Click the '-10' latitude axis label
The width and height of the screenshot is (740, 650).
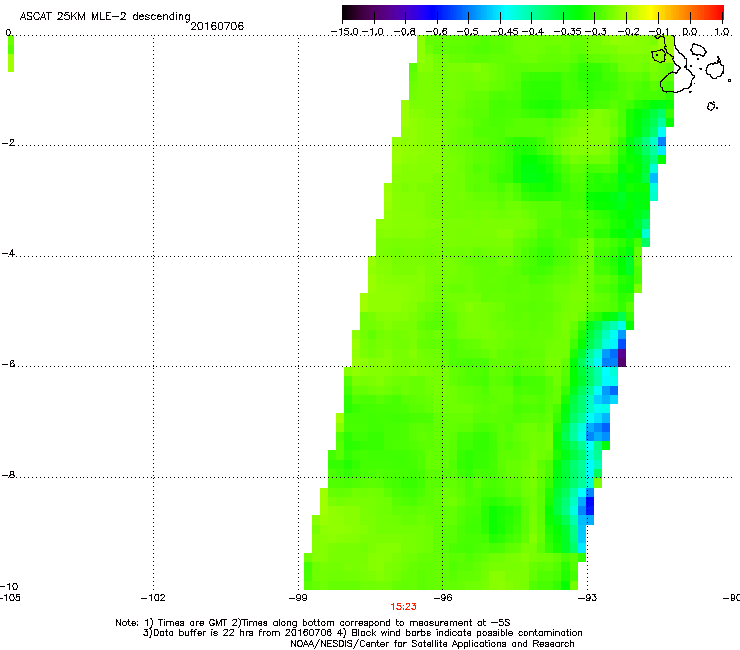click(9, 586)
